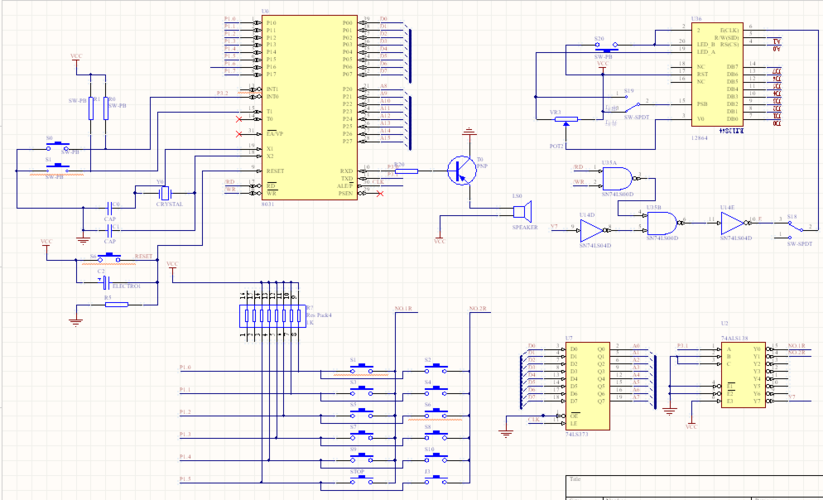Select the electrolytic capacitor C2
The image size is (823, 500).
click(x=105, y=283)
